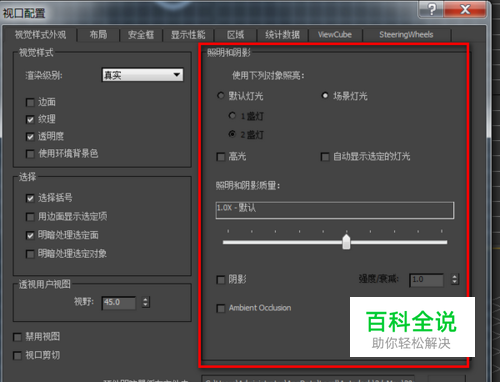Select the 默认灯光 radio button
Screen dimensions: 500x382
pos(220,96)
